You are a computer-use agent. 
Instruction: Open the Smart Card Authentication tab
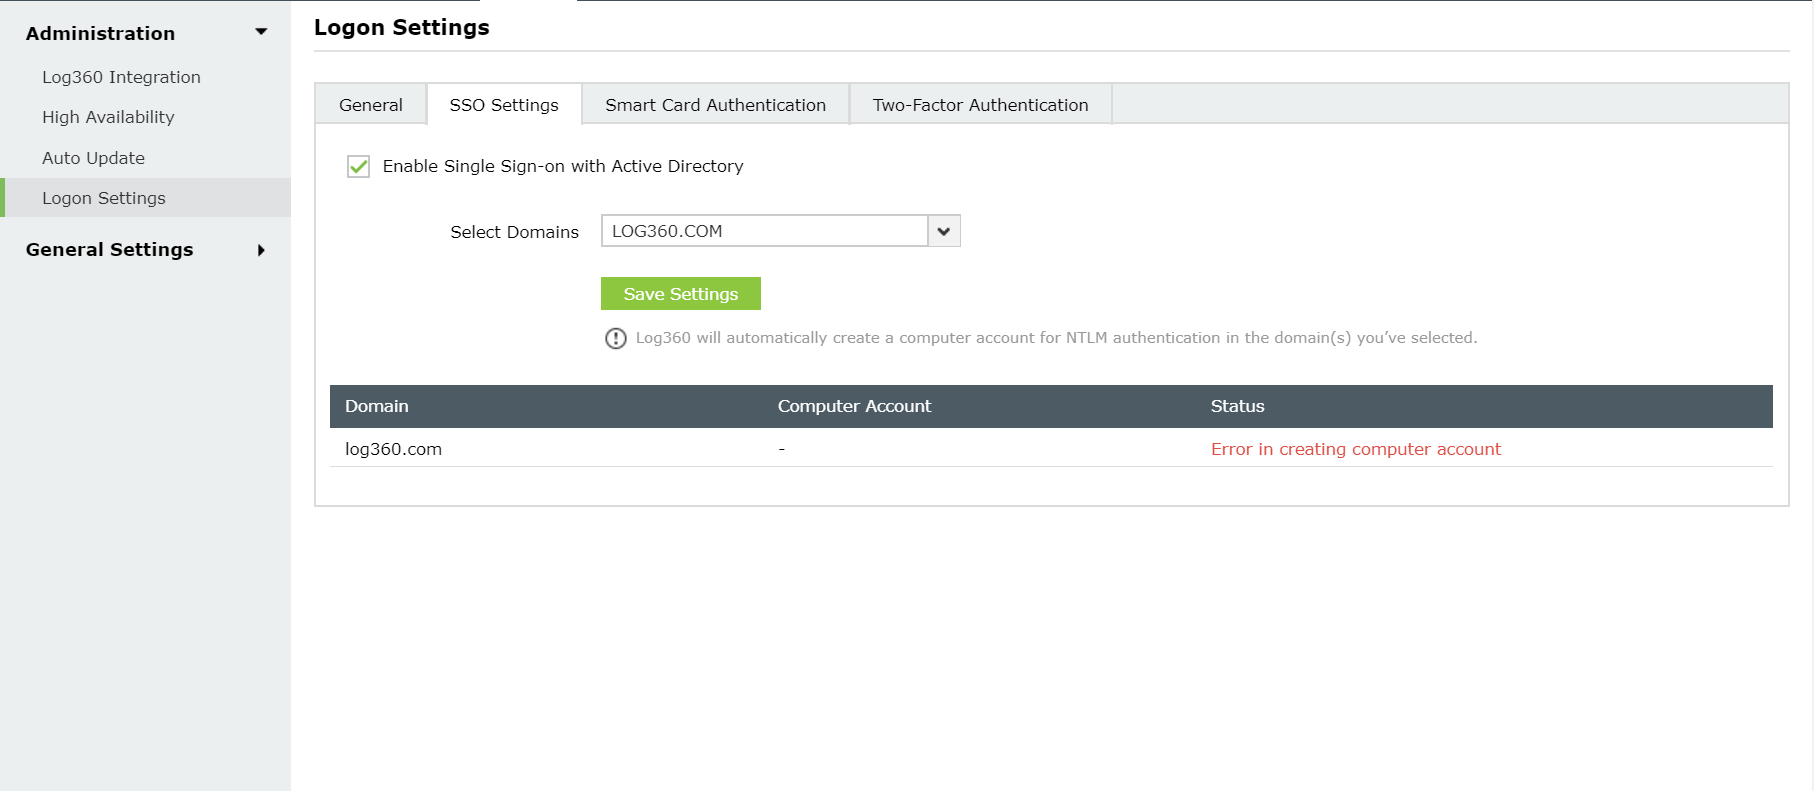pos(715,105)
